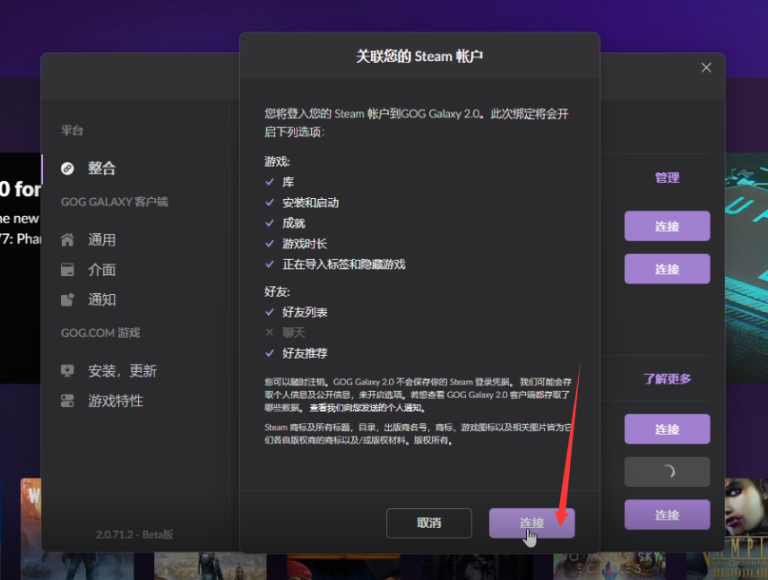
Task: Click the notification icon beside 通知
Action: point(67,299)
